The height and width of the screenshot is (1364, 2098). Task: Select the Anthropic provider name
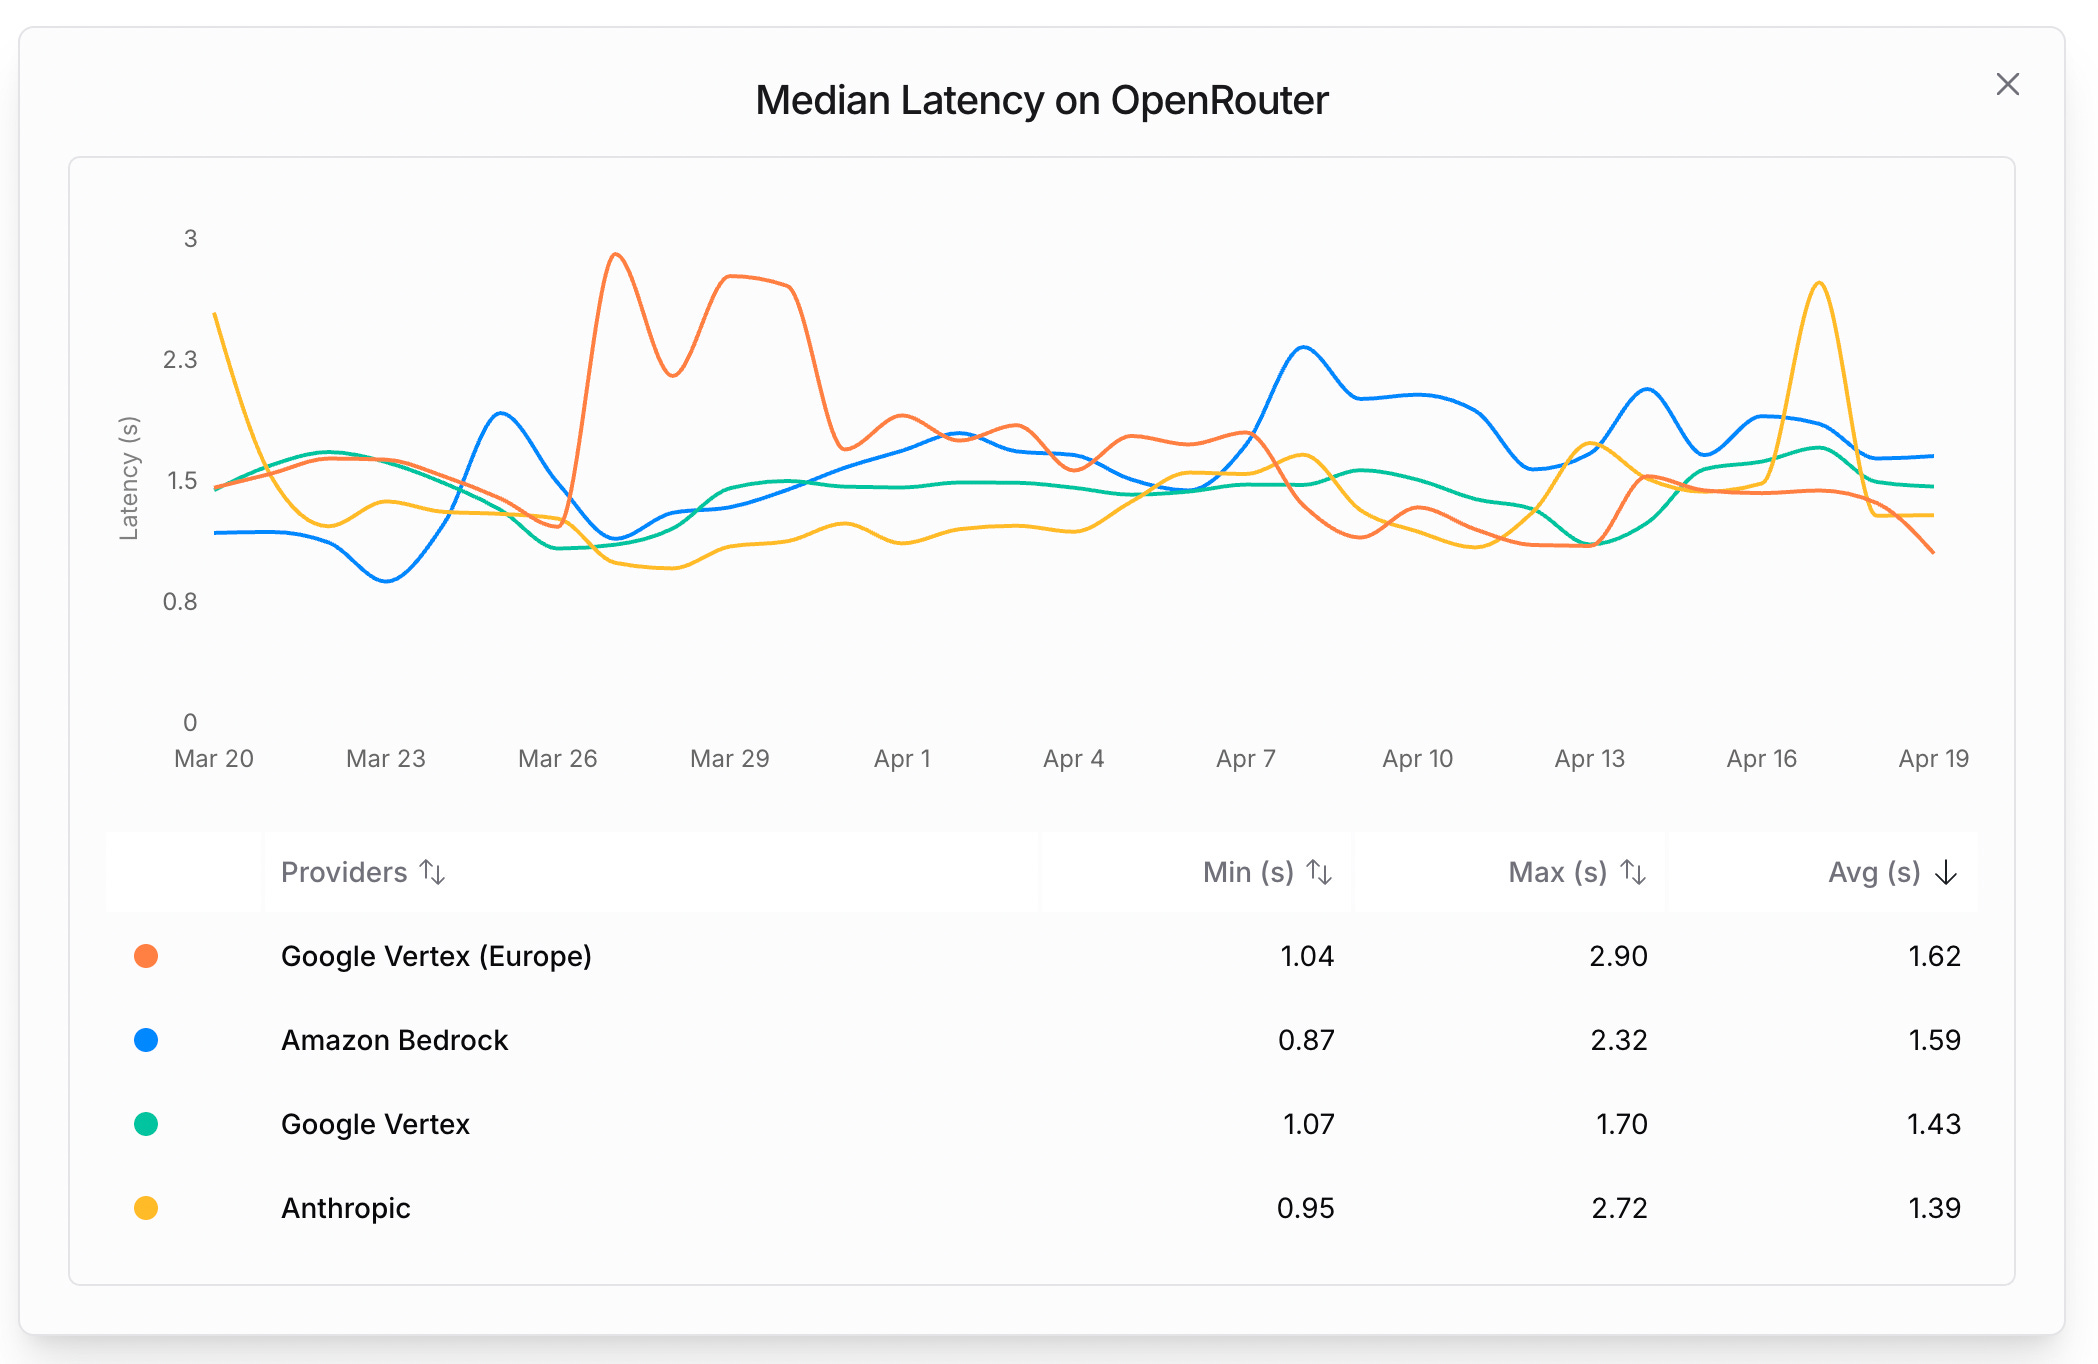pos(346,1208)
